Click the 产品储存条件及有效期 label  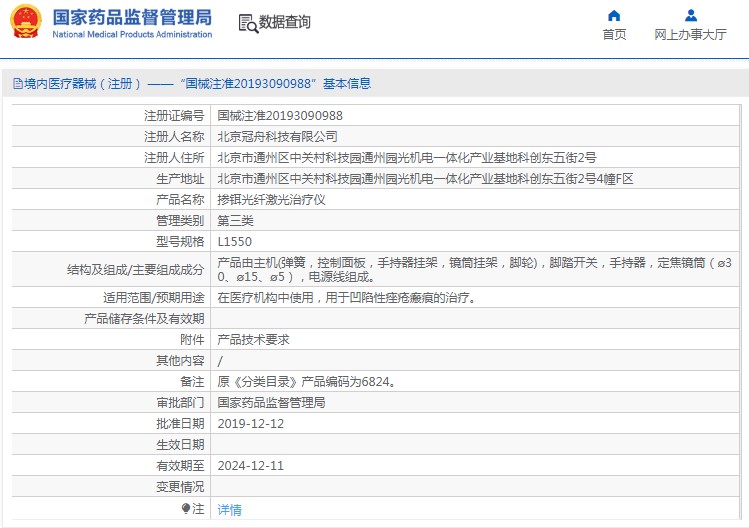pos(144,319)
